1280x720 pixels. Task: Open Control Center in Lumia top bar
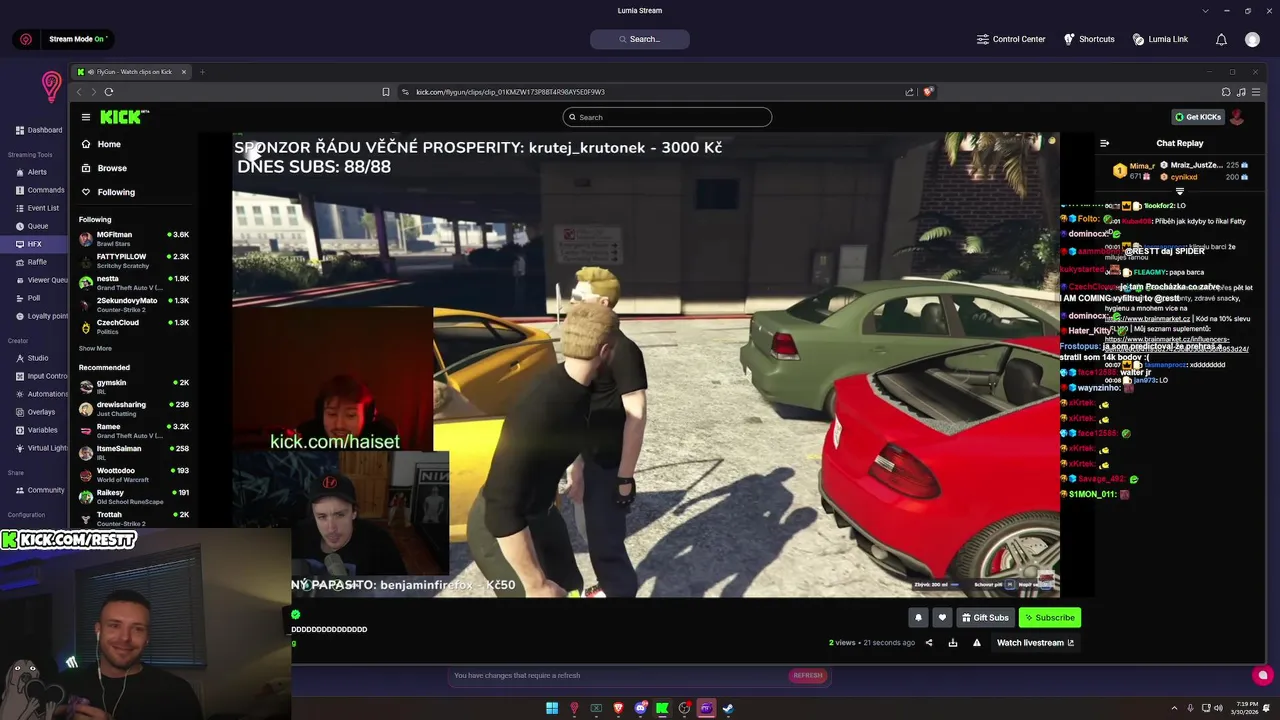(1011, 39)
